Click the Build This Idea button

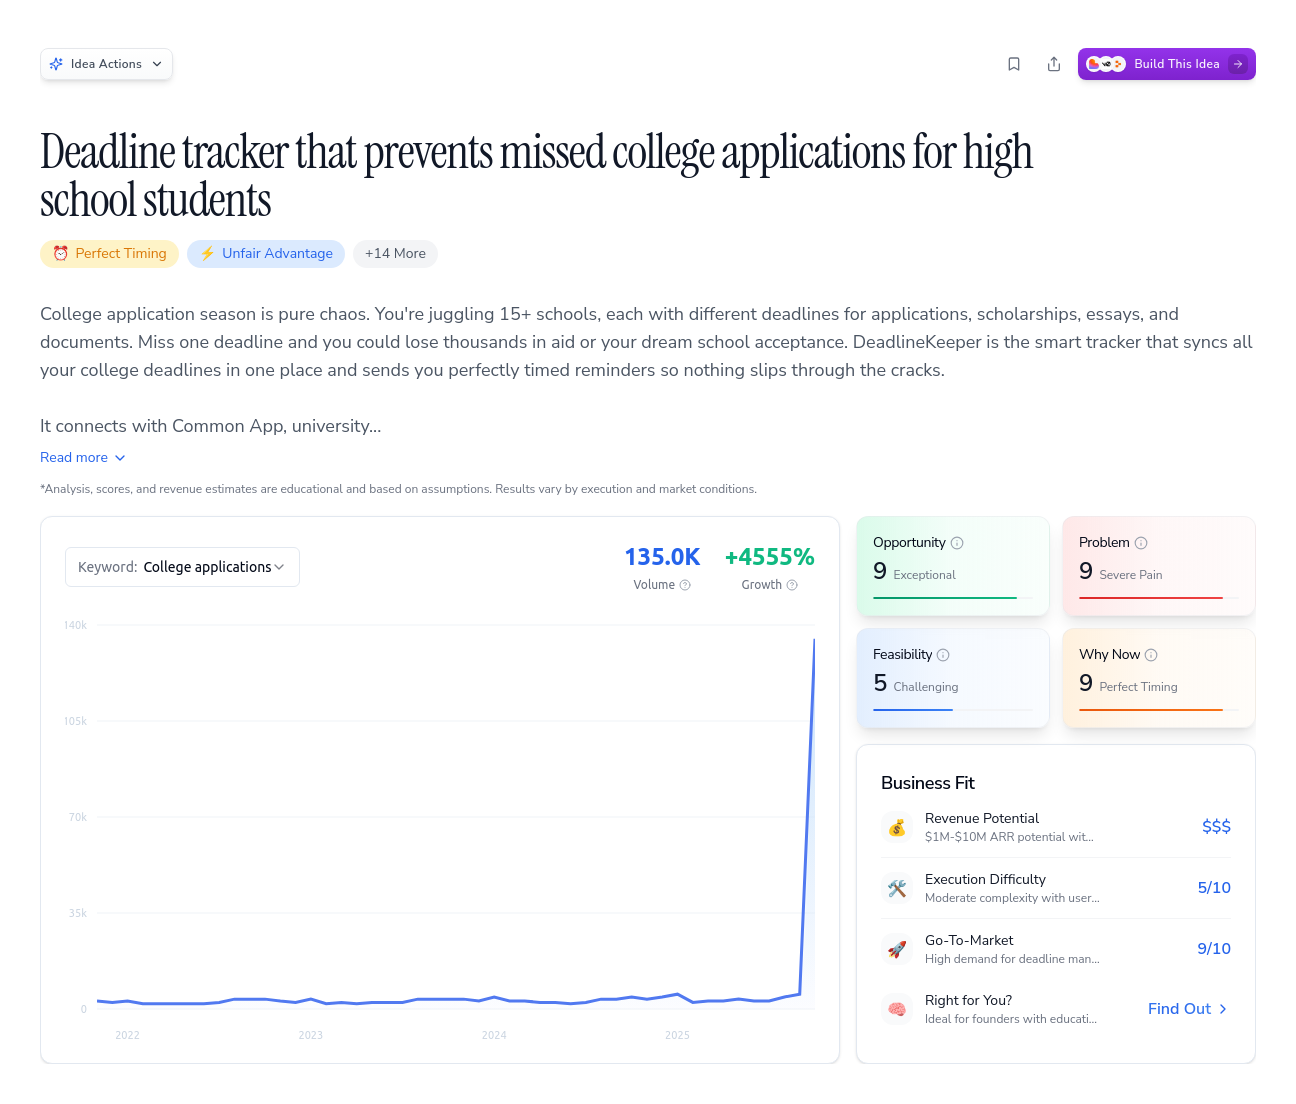(x=1166, y=63)
